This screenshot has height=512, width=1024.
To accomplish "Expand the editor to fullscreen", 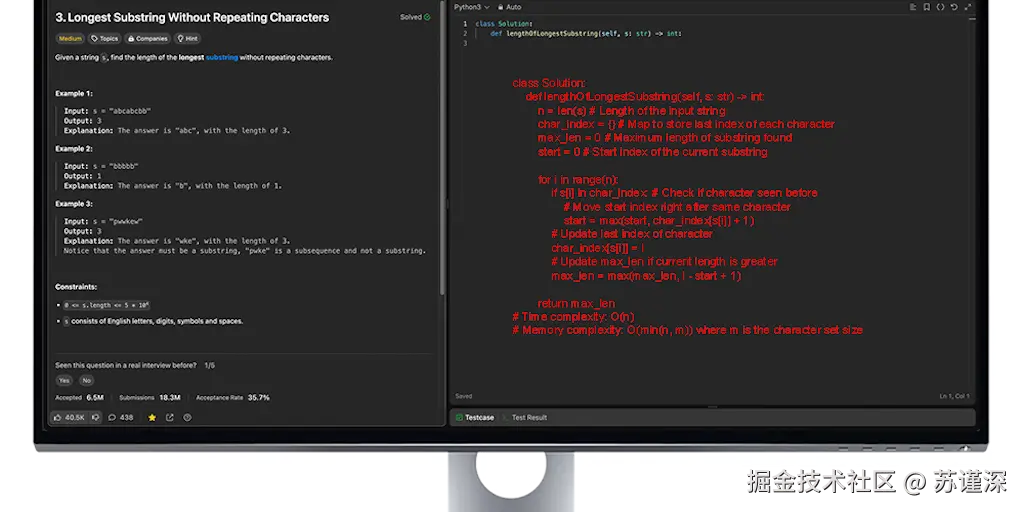I will 967,7.
